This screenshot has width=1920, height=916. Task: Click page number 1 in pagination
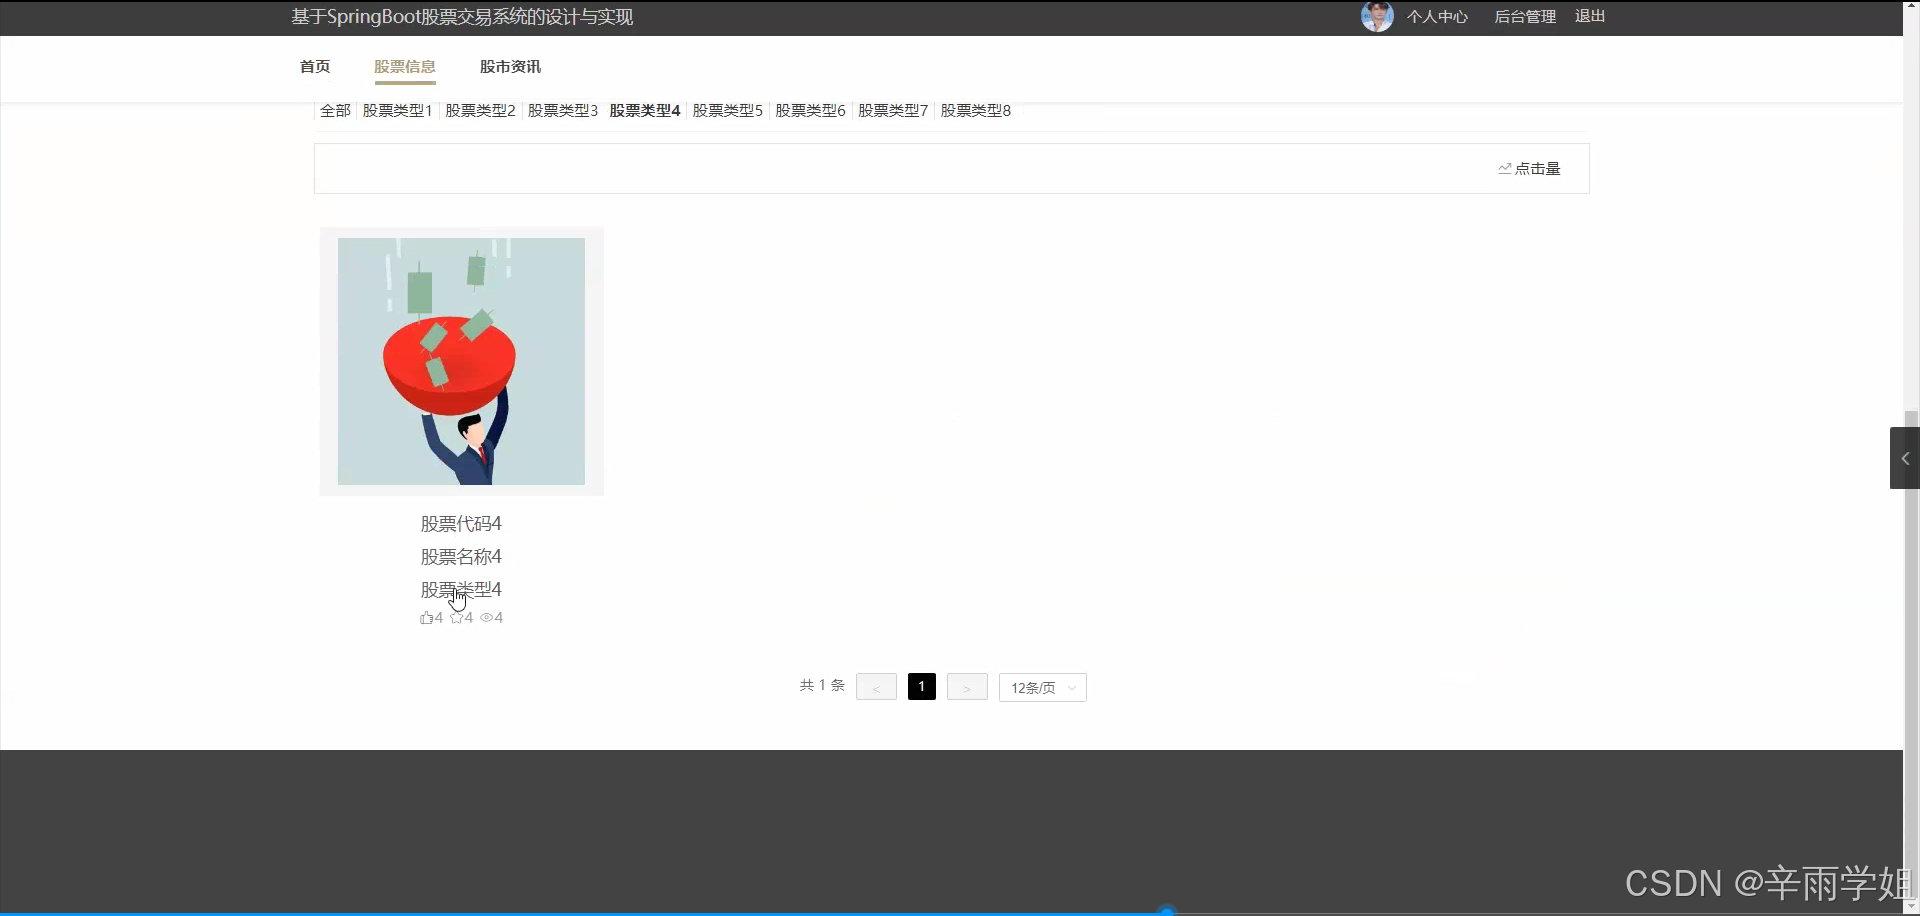tap(921, 686)
